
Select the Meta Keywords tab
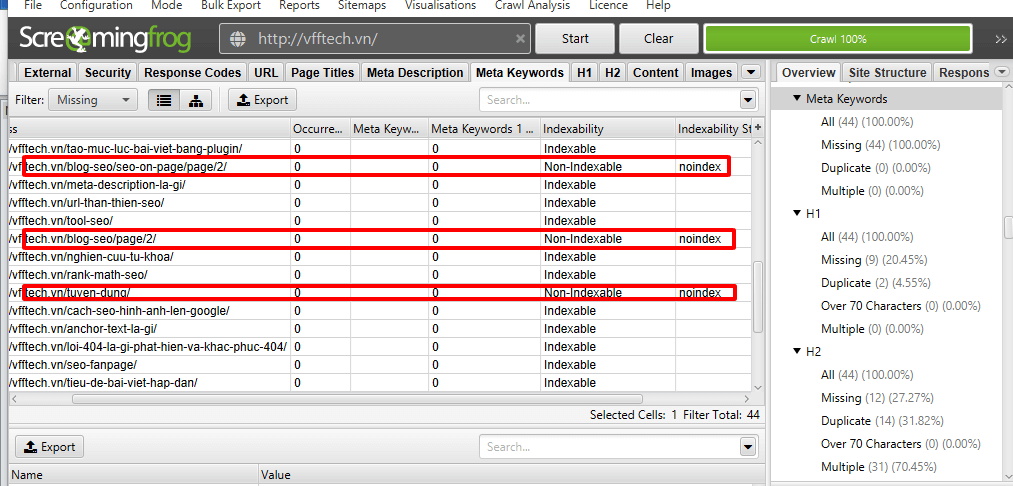519,72
